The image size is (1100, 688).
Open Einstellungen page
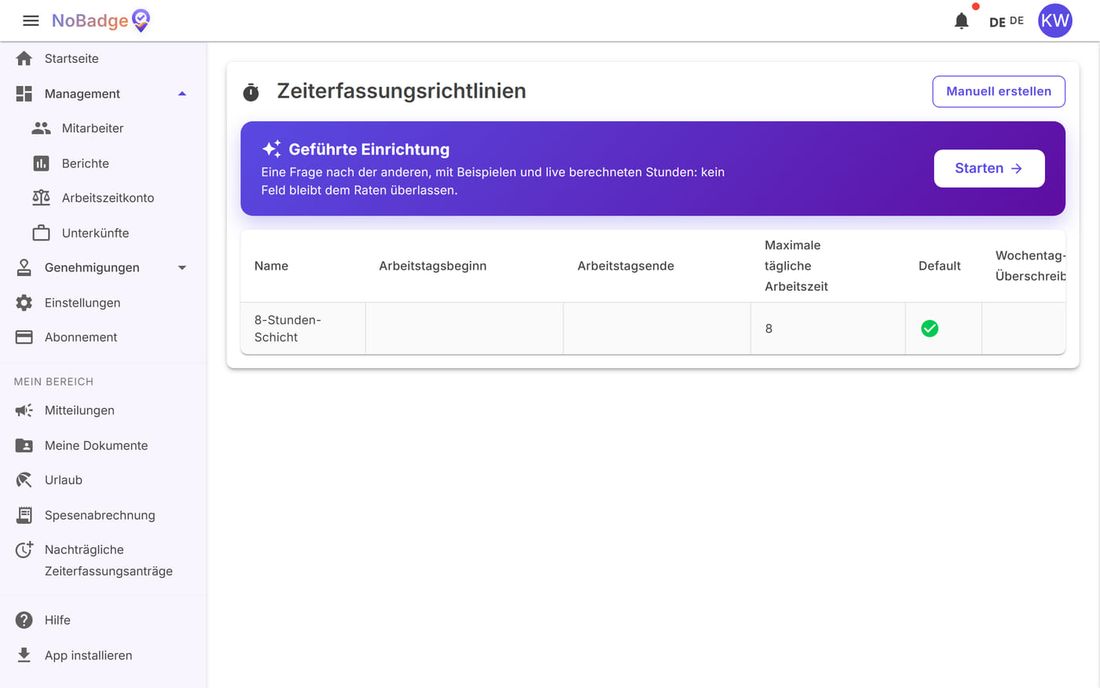coord(83,303)
